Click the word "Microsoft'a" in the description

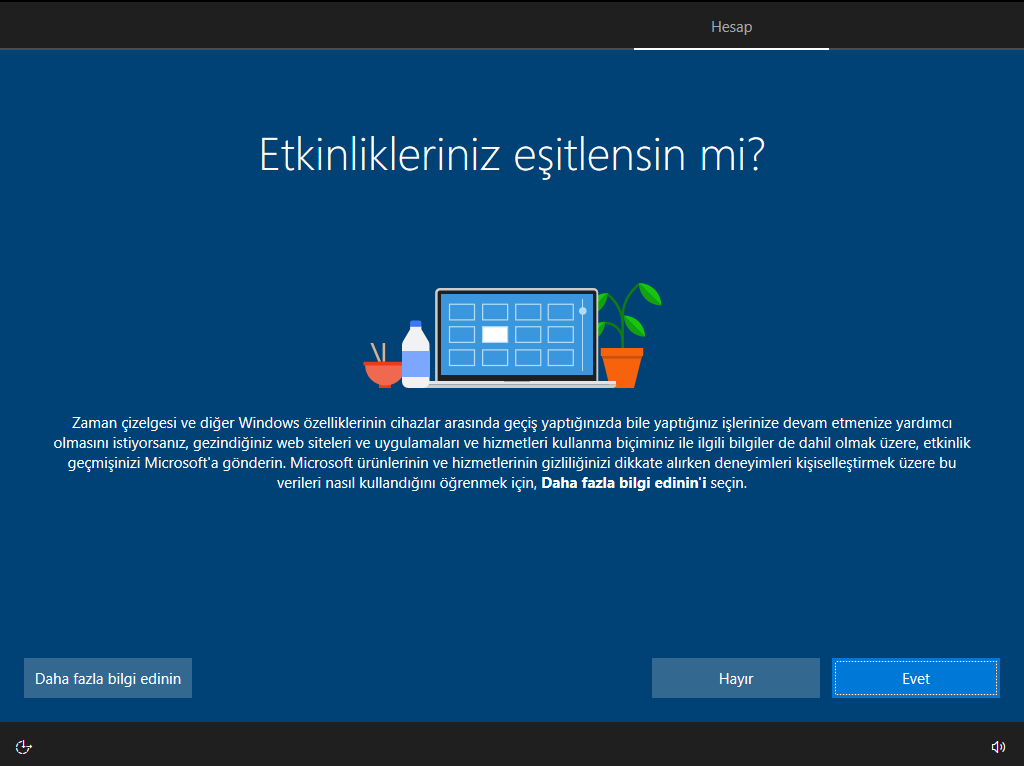pos(180,463)
